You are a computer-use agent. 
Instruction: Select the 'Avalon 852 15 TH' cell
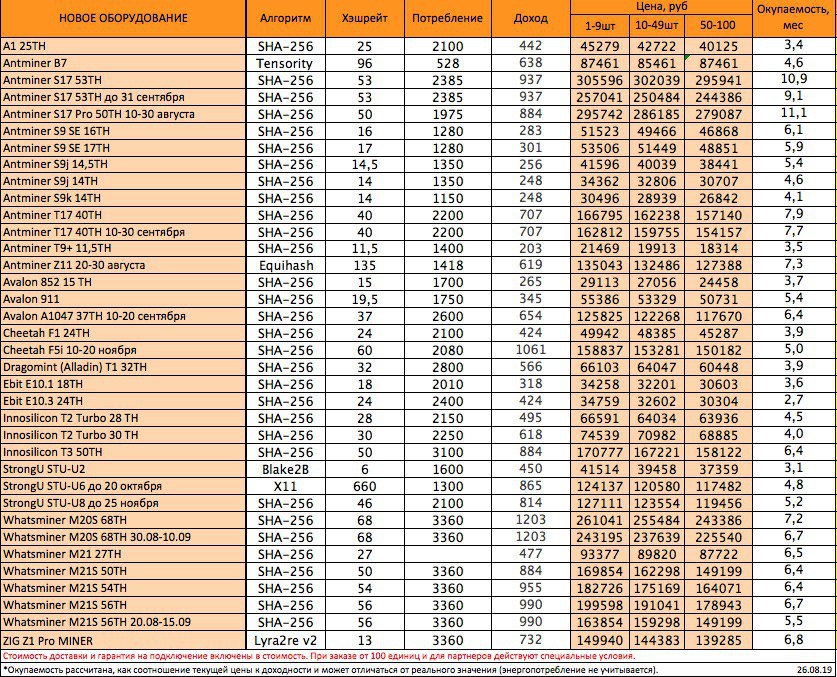pos(123,282)
